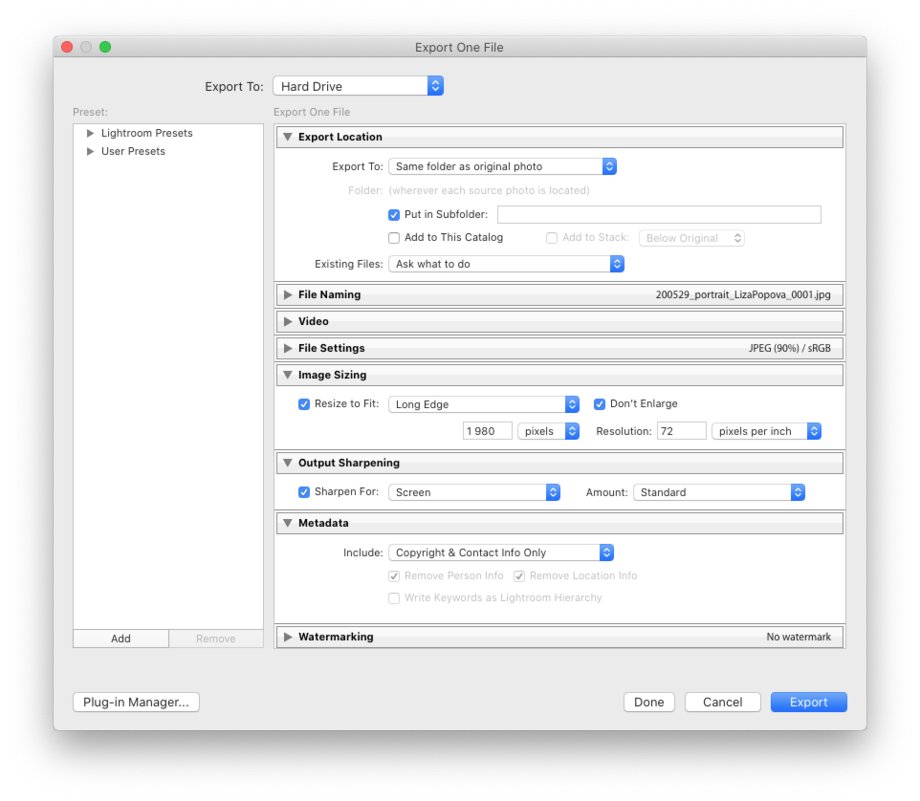
Task: Click the Export button
Action: 808,702
